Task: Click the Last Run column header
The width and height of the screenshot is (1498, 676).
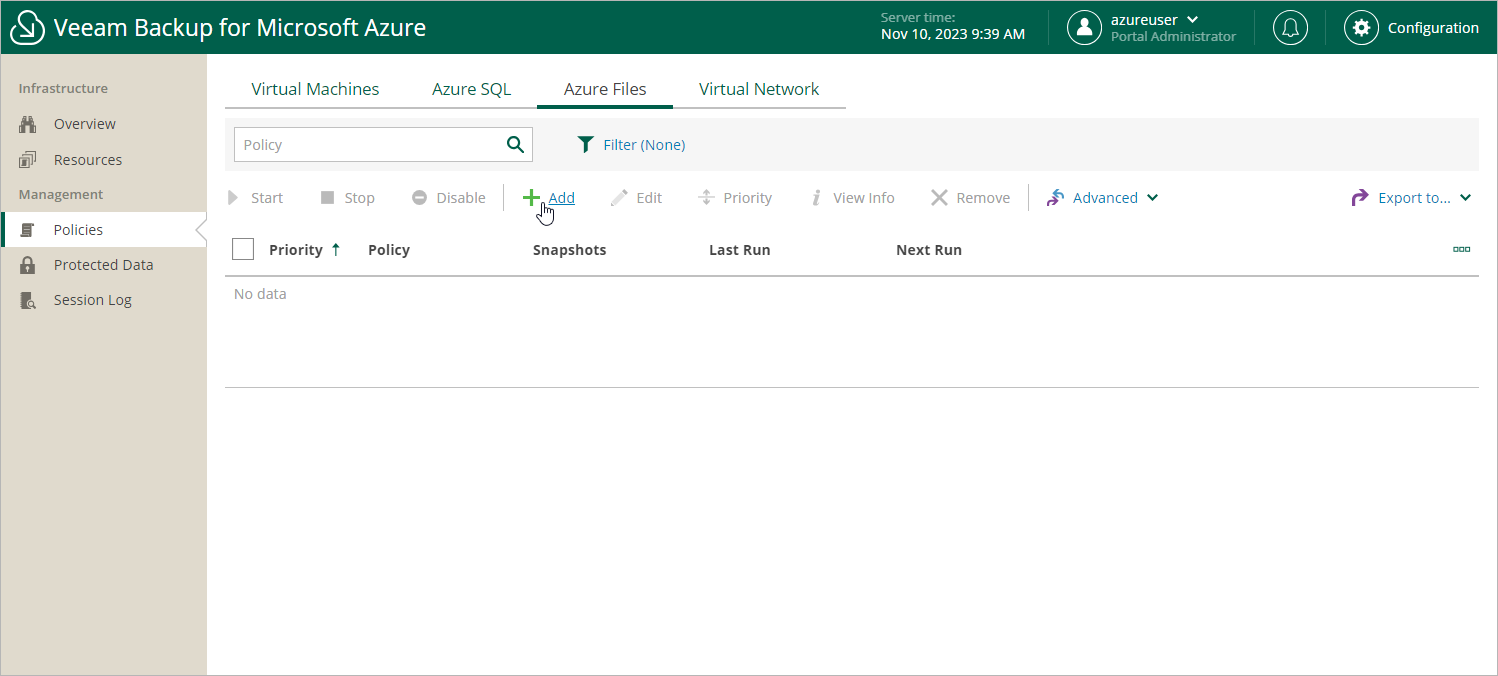Action: point(739,250)
